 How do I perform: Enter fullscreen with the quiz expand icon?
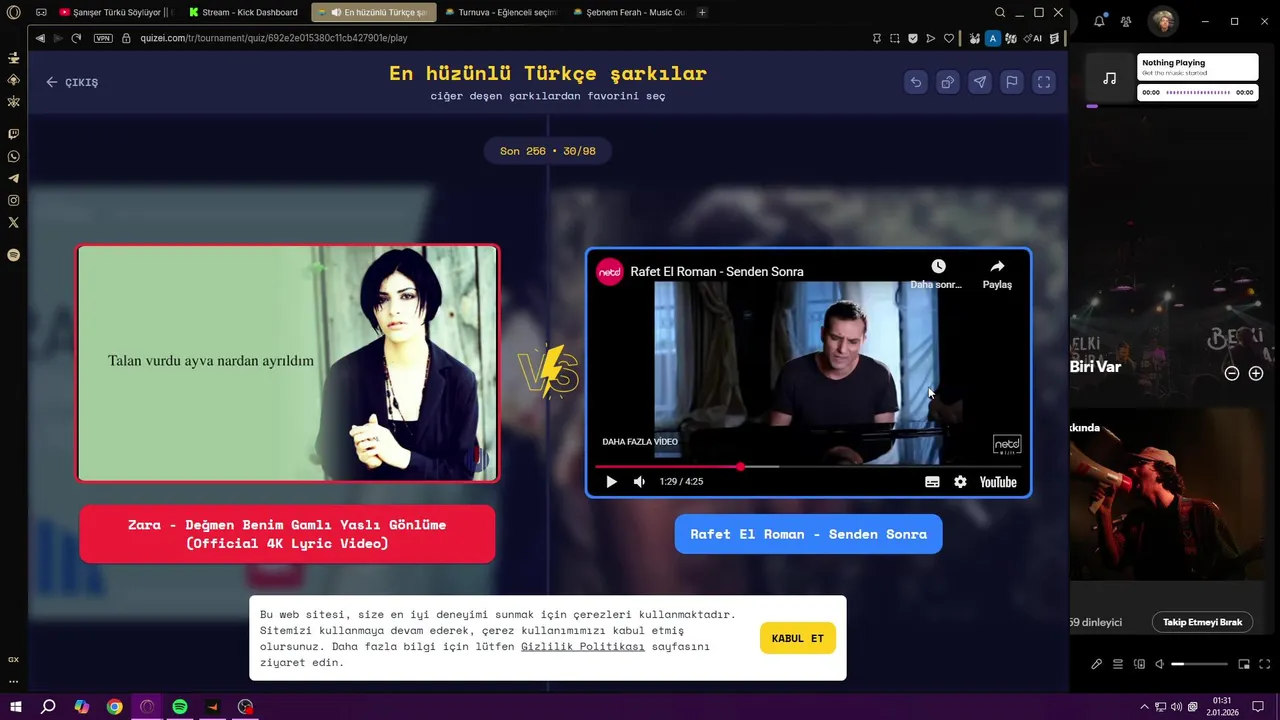tap(1044, 83)
